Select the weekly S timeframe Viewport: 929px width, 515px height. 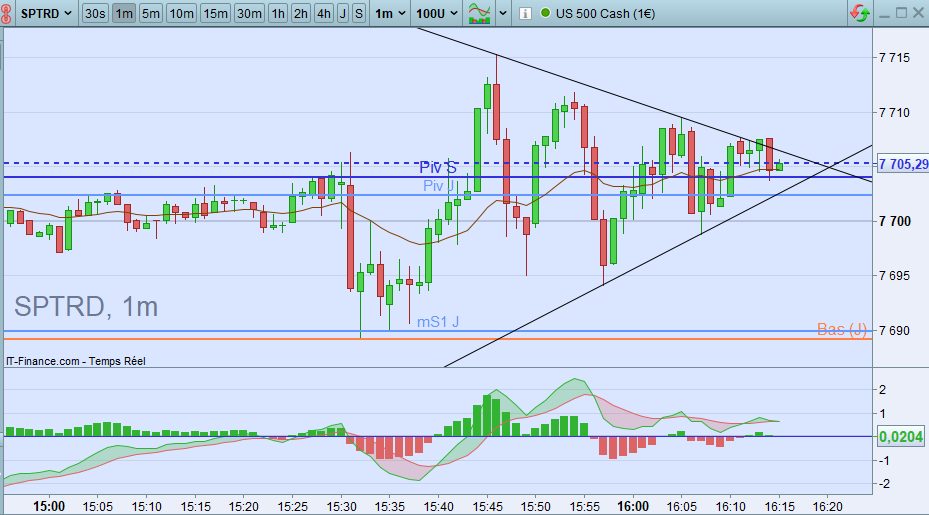[x=358, y=13]
